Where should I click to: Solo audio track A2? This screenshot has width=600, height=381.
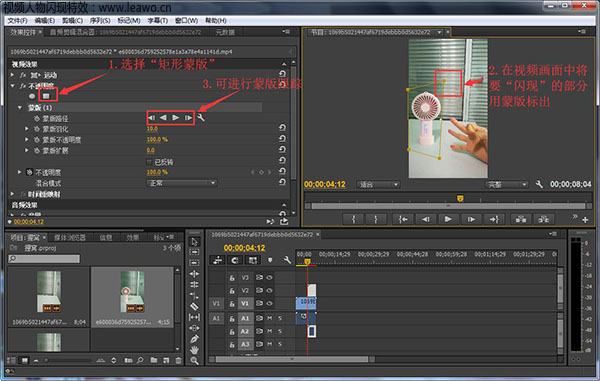pyautogui.click(x=280, y=331)
